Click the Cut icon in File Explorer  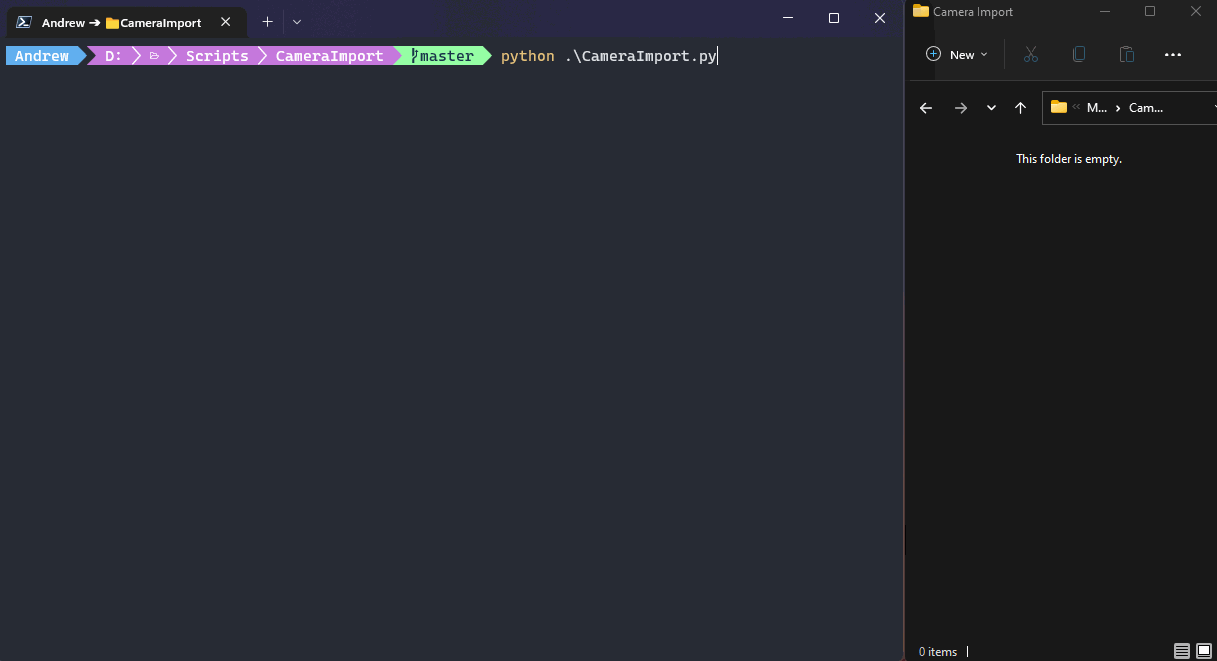click(1031, 55)
